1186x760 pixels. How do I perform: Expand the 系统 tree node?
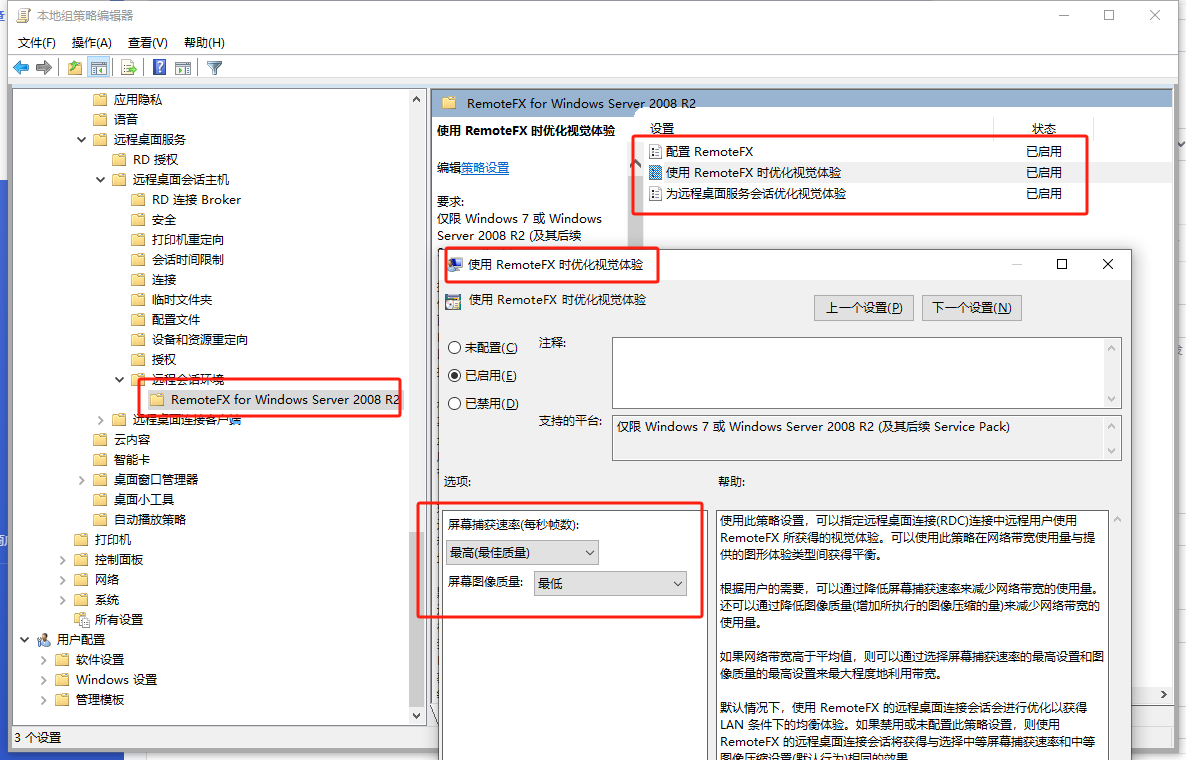coord(62,600)
